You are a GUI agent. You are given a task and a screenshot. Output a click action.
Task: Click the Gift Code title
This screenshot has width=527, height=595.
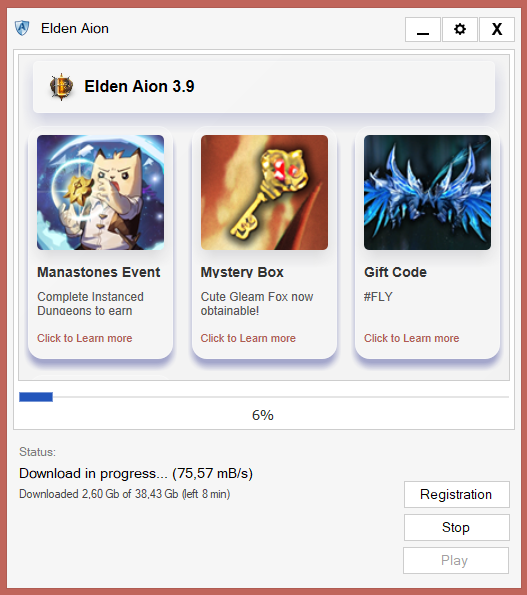click(395, 272)
